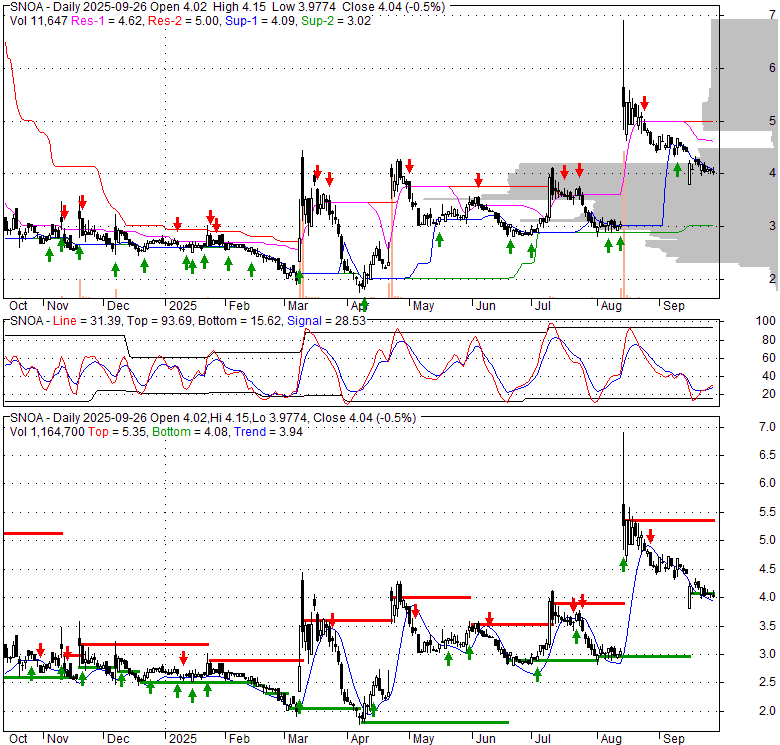The image size is (780, 745).
Task: Select the Top = 93.69 oscillator label
Action: [x=159, y=321]
